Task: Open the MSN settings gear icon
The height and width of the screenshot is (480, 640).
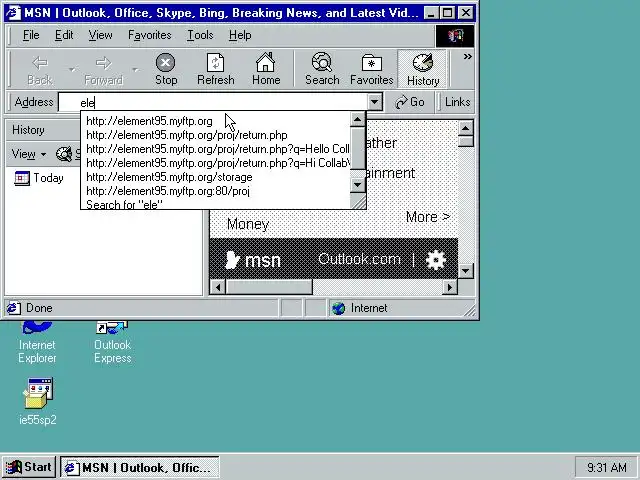Action: coord(436,260)
